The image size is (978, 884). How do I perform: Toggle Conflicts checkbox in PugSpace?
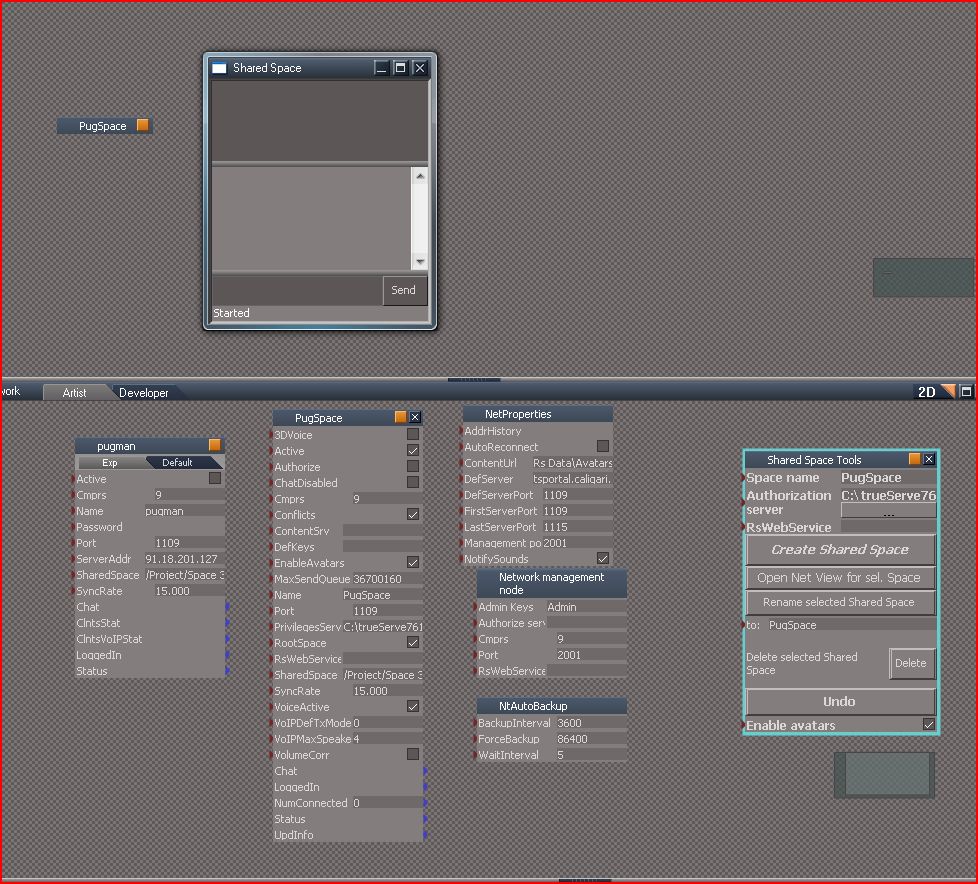tap(412, 514)
